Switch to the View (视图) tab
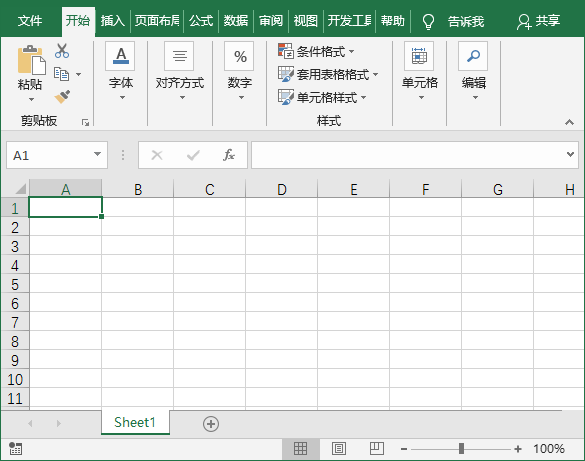The image size is (585, 461). pos(306,21)
